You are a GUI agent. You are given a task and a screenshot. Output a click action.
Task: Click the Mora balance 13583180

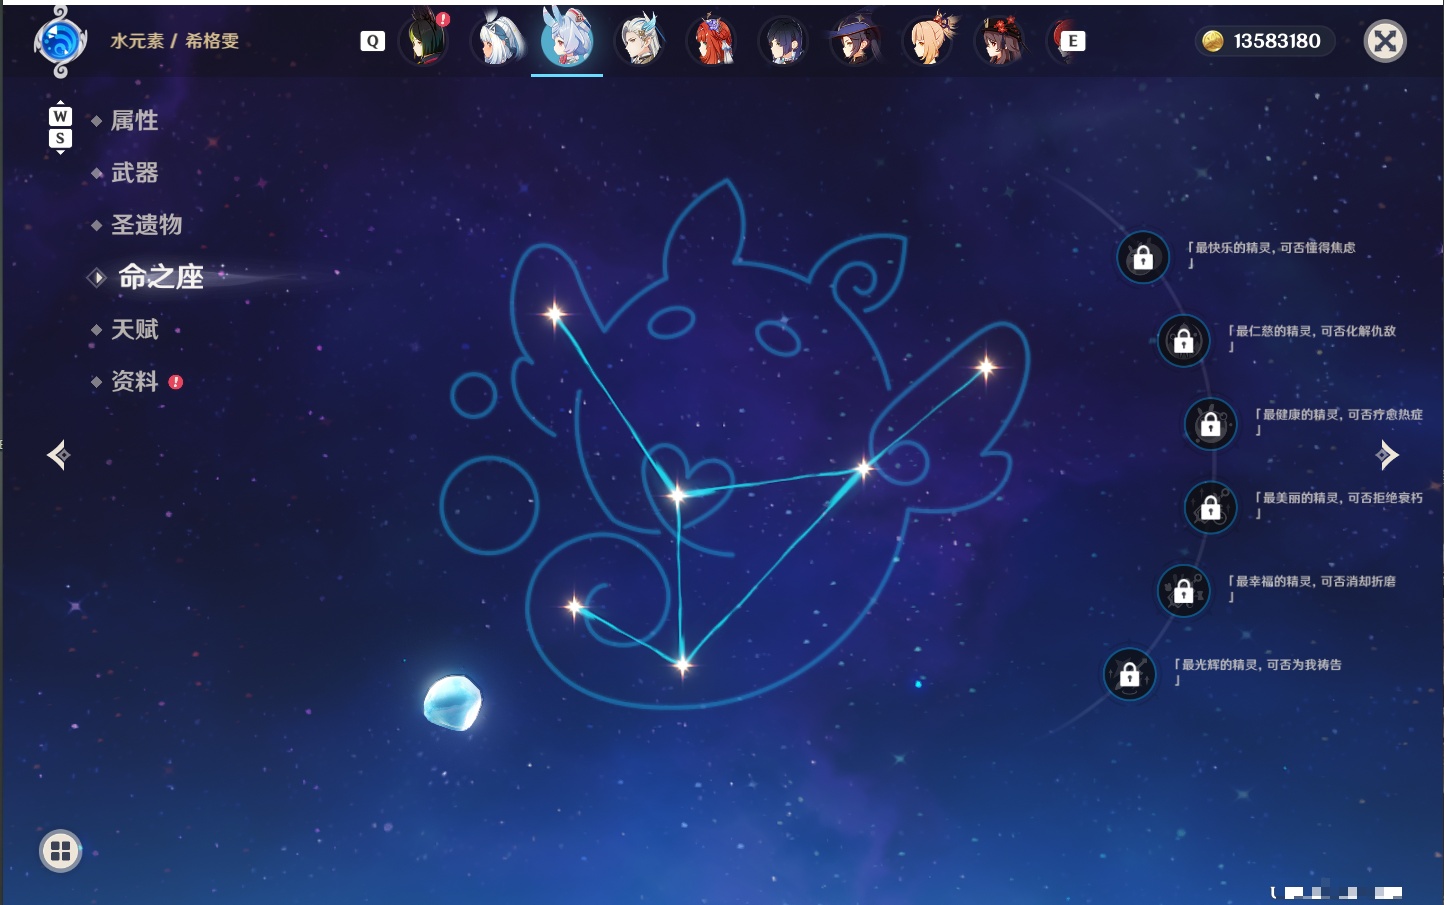[x=1277, y=41]
